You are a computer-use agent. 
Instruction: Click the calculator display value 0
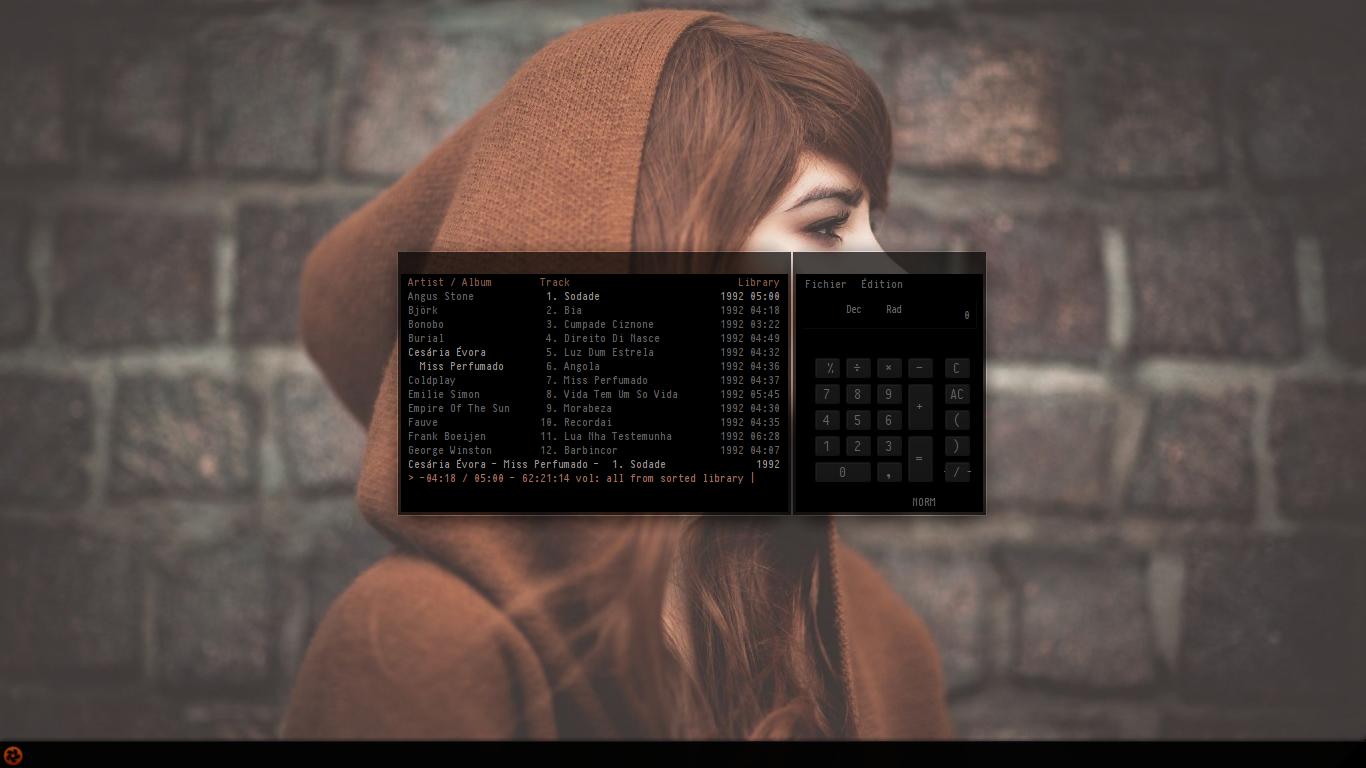click(967, 316)
